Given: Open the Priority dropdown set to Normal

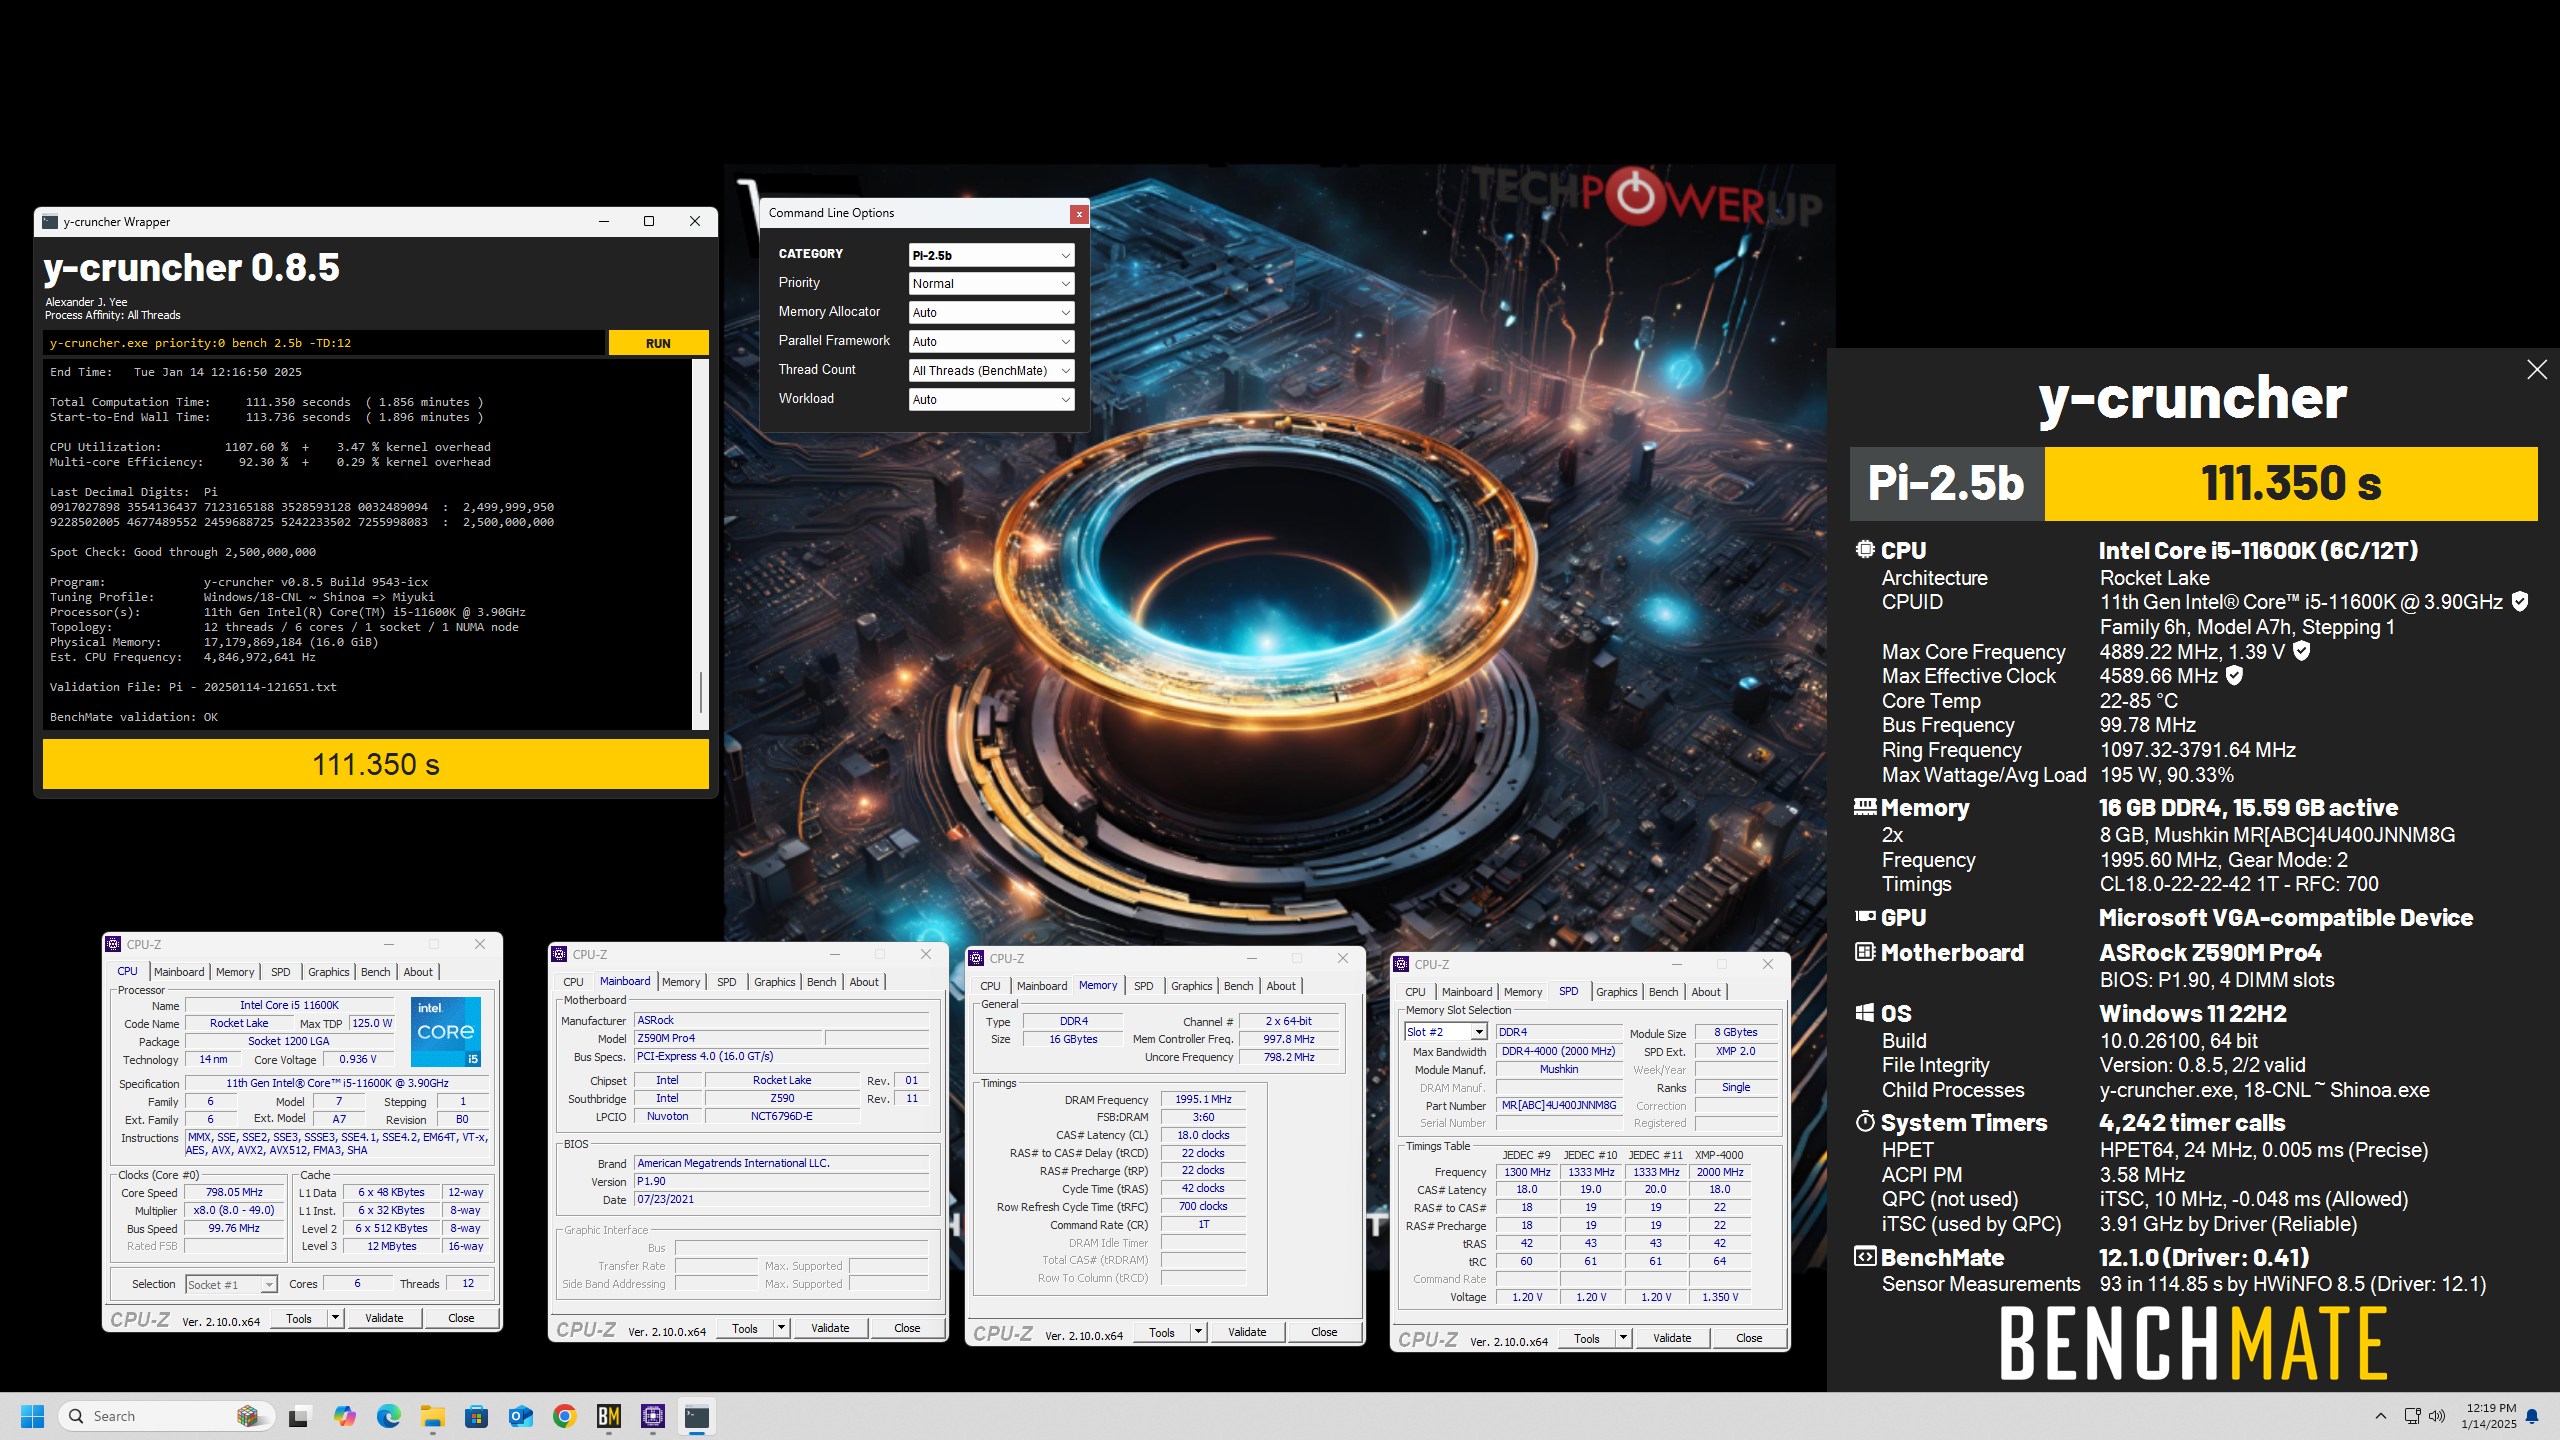Looking at the screenshot, I should 991,284.
